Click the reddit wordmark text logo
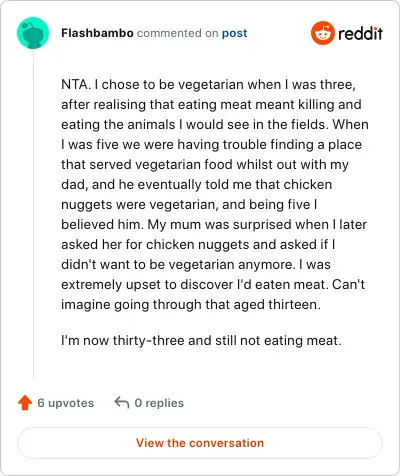This screenshot has height=476, width=400. click(360, 33)
